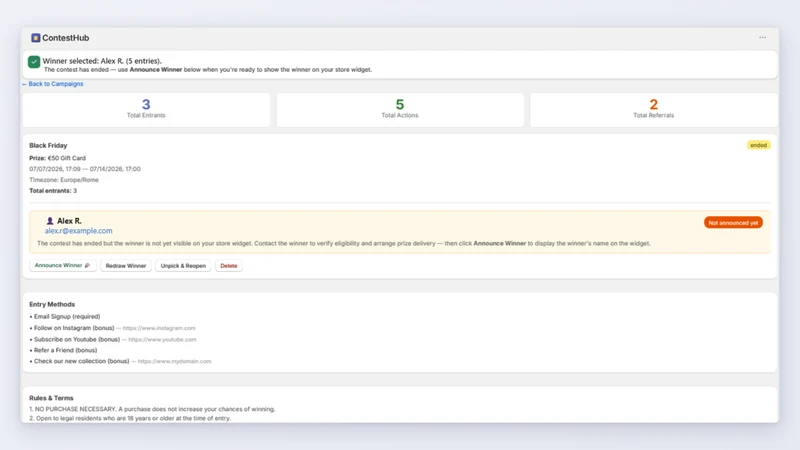Select the Total Actions stat card
800x450 pixels.
[400, 110]
